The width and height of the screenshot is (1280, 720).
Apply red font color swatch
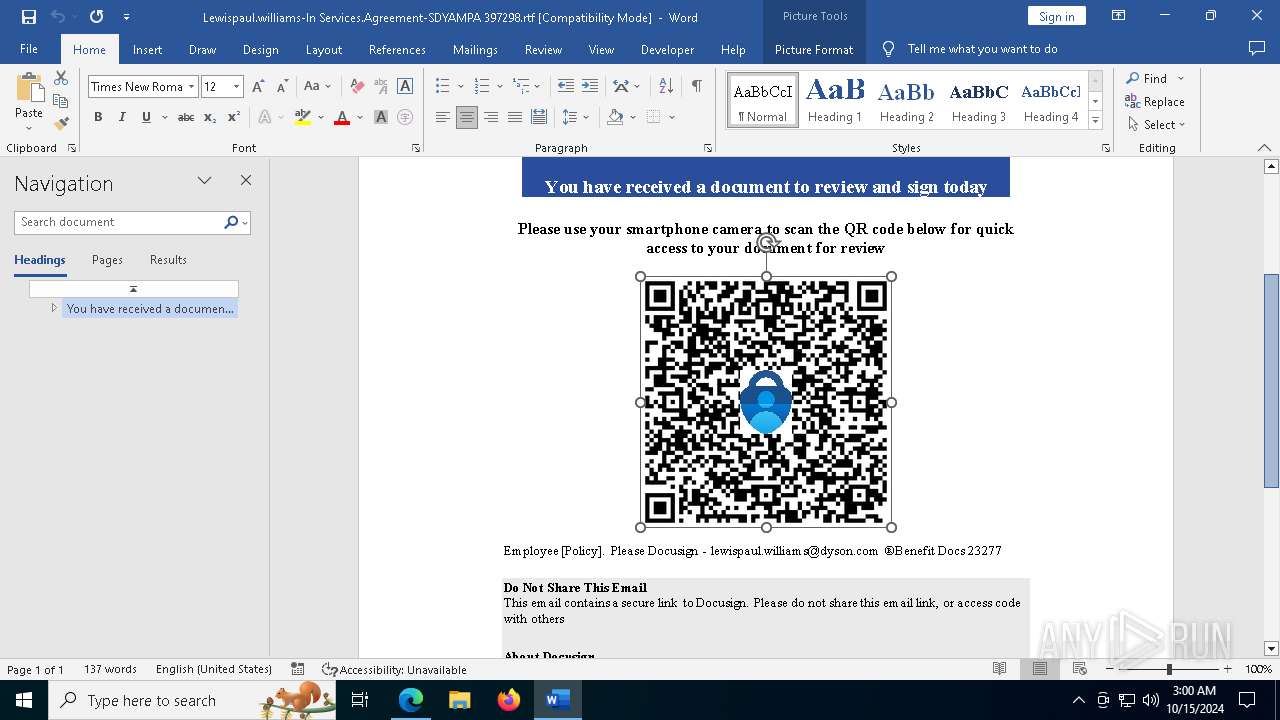click(x=342, y=117)
